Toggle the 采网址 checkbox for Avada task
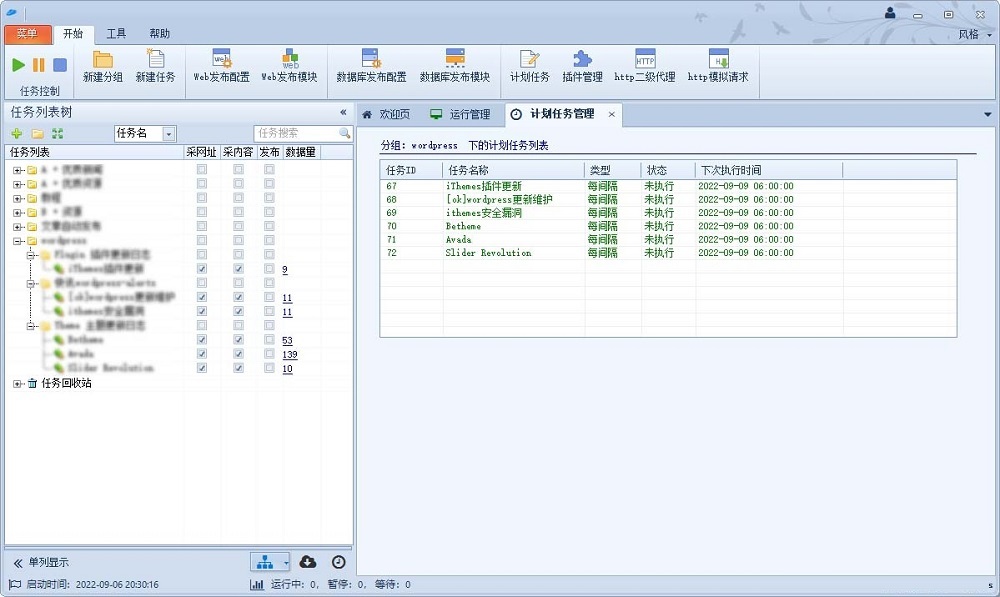 (x=202, y=354)
